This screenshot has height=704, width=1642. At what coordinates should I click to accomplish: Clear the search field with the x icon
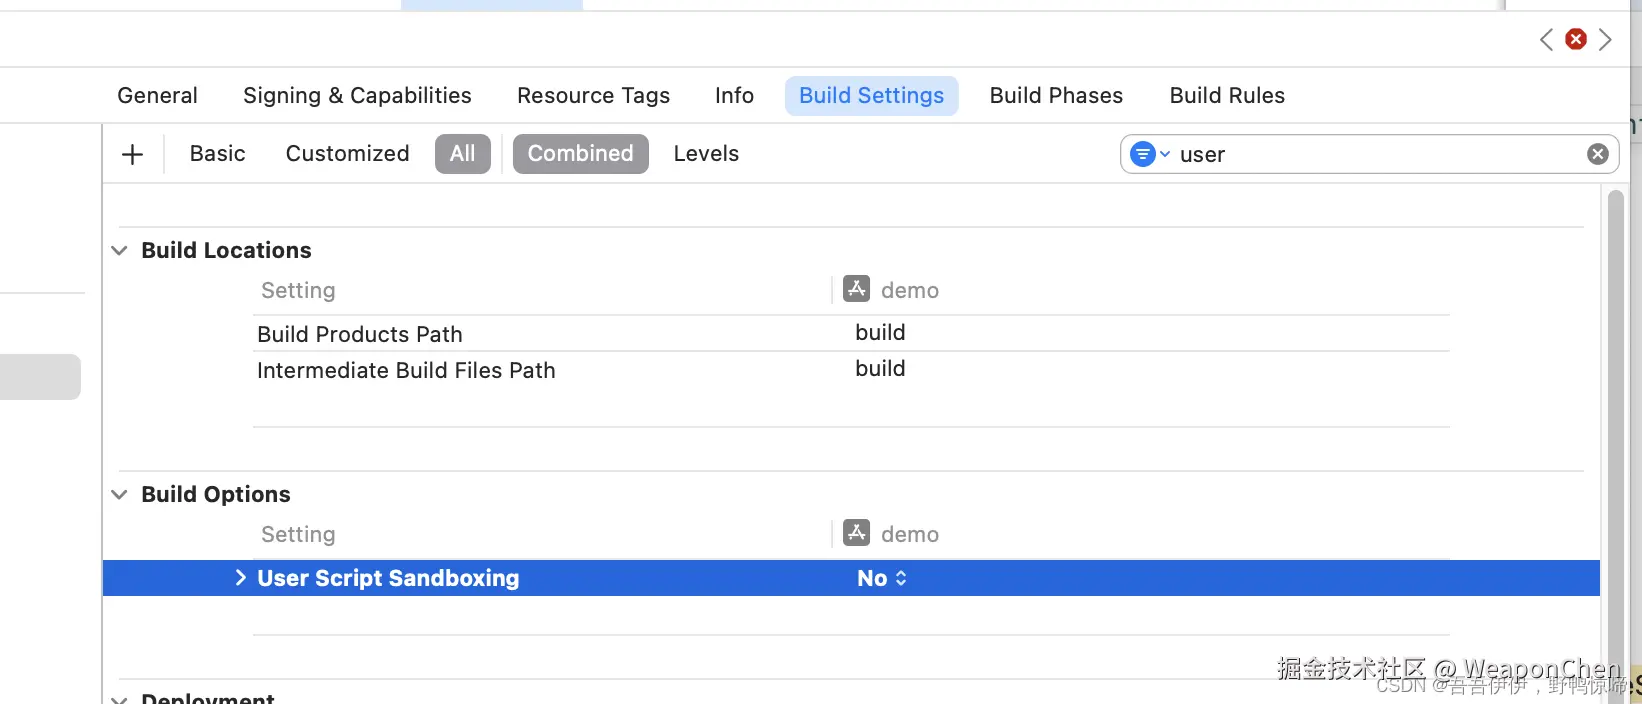pos(1598,154)
